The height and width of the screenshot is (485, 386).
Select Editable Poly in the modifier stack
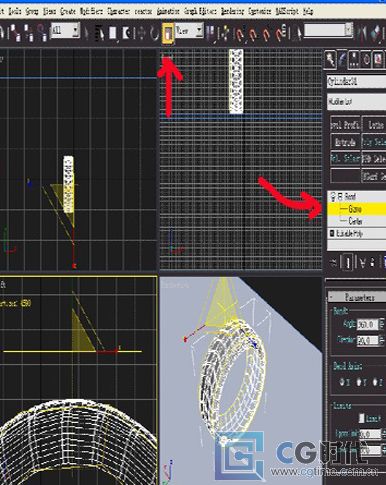[x=356, y=233]
